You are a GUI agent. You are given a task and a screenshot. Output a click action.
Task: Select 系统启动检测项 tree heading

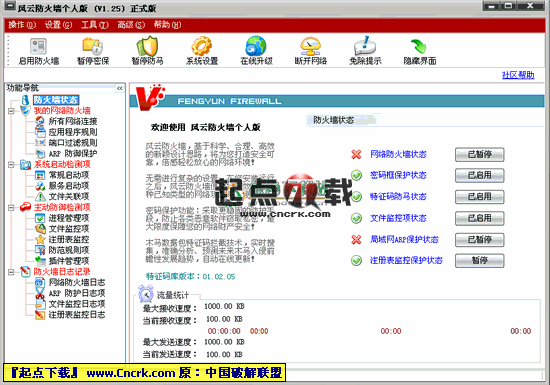tap(62, 164)
